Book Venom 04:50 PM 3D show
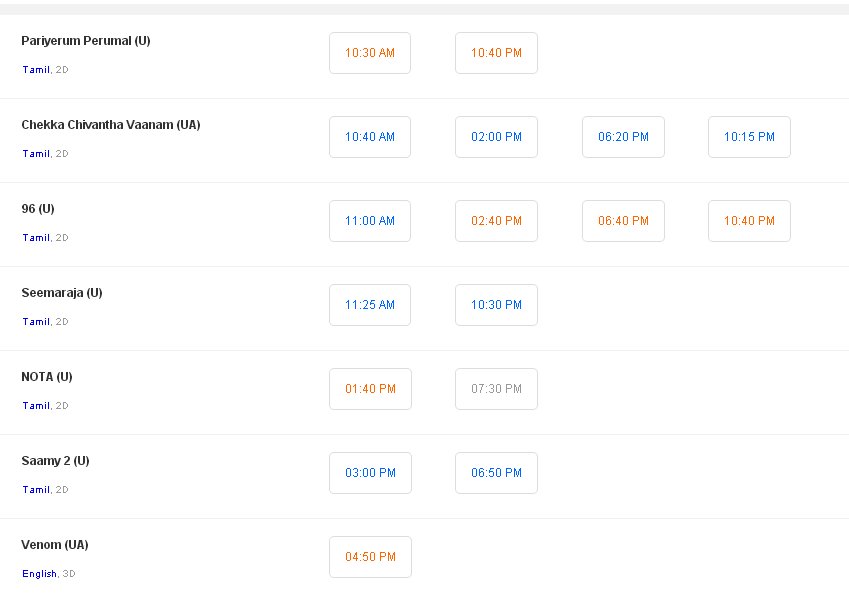 370,557
